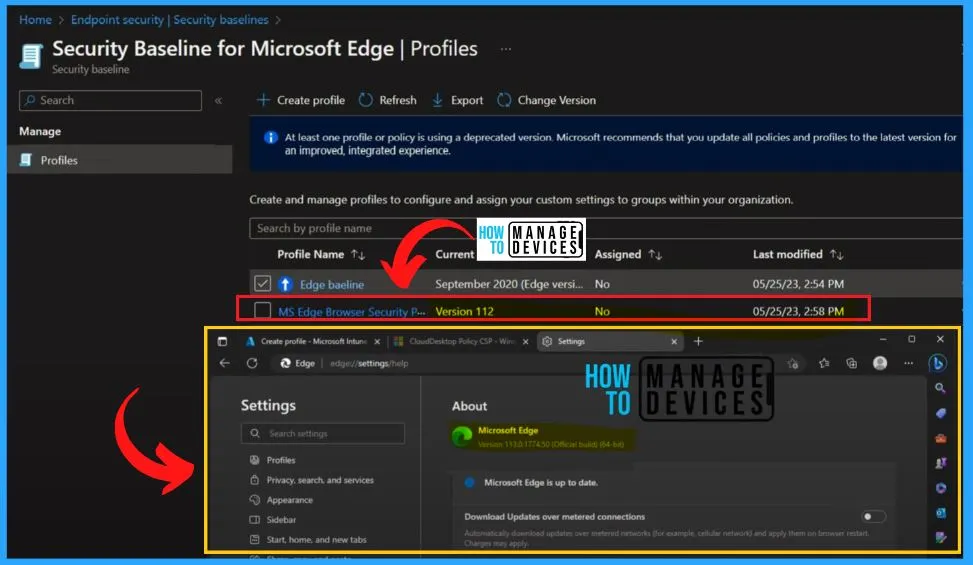Click the Refresh circular arrow icon

pos(365,100)
